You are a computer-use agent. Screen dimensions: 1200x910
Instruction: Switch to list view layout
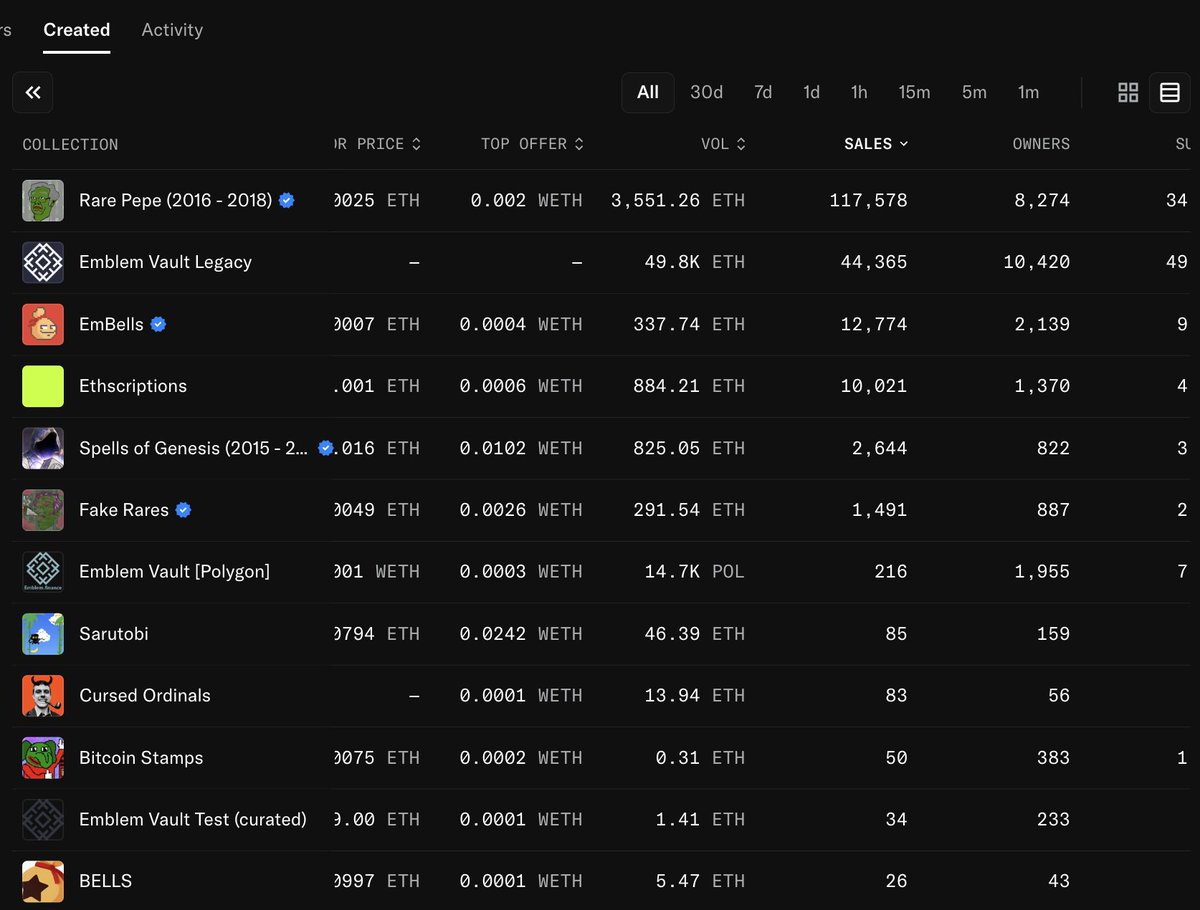pyautogui.click(x=1170, y=93)
